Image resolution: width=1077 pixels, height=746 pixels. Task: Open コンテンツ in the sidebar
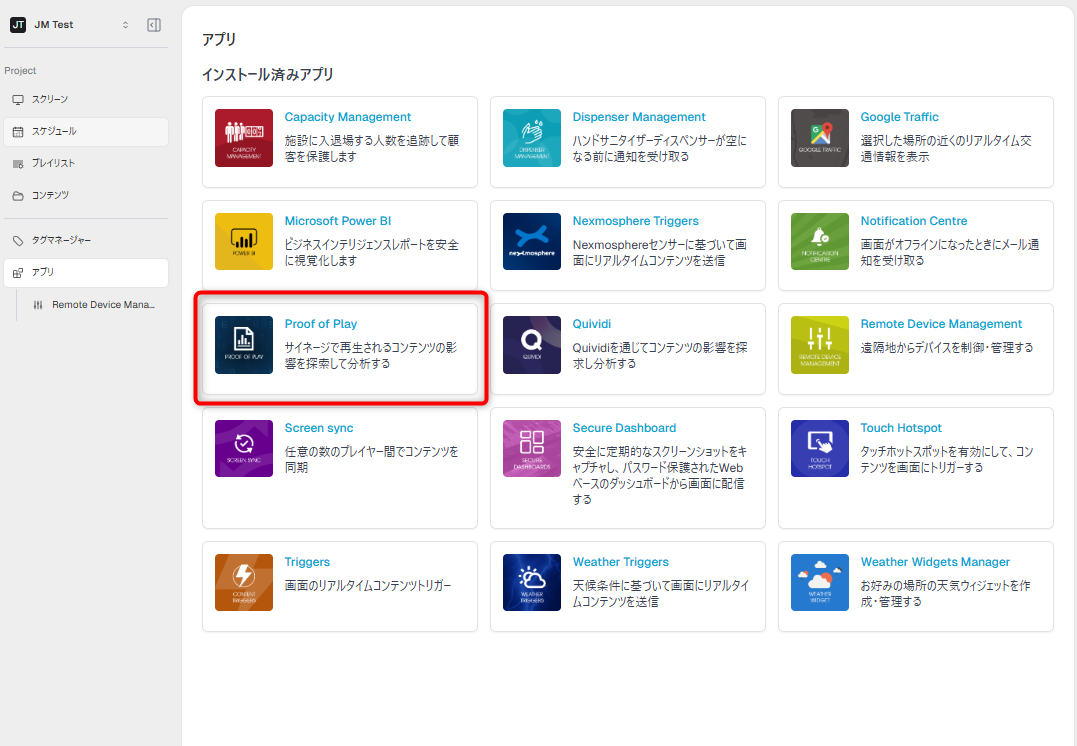coord(86,196)
